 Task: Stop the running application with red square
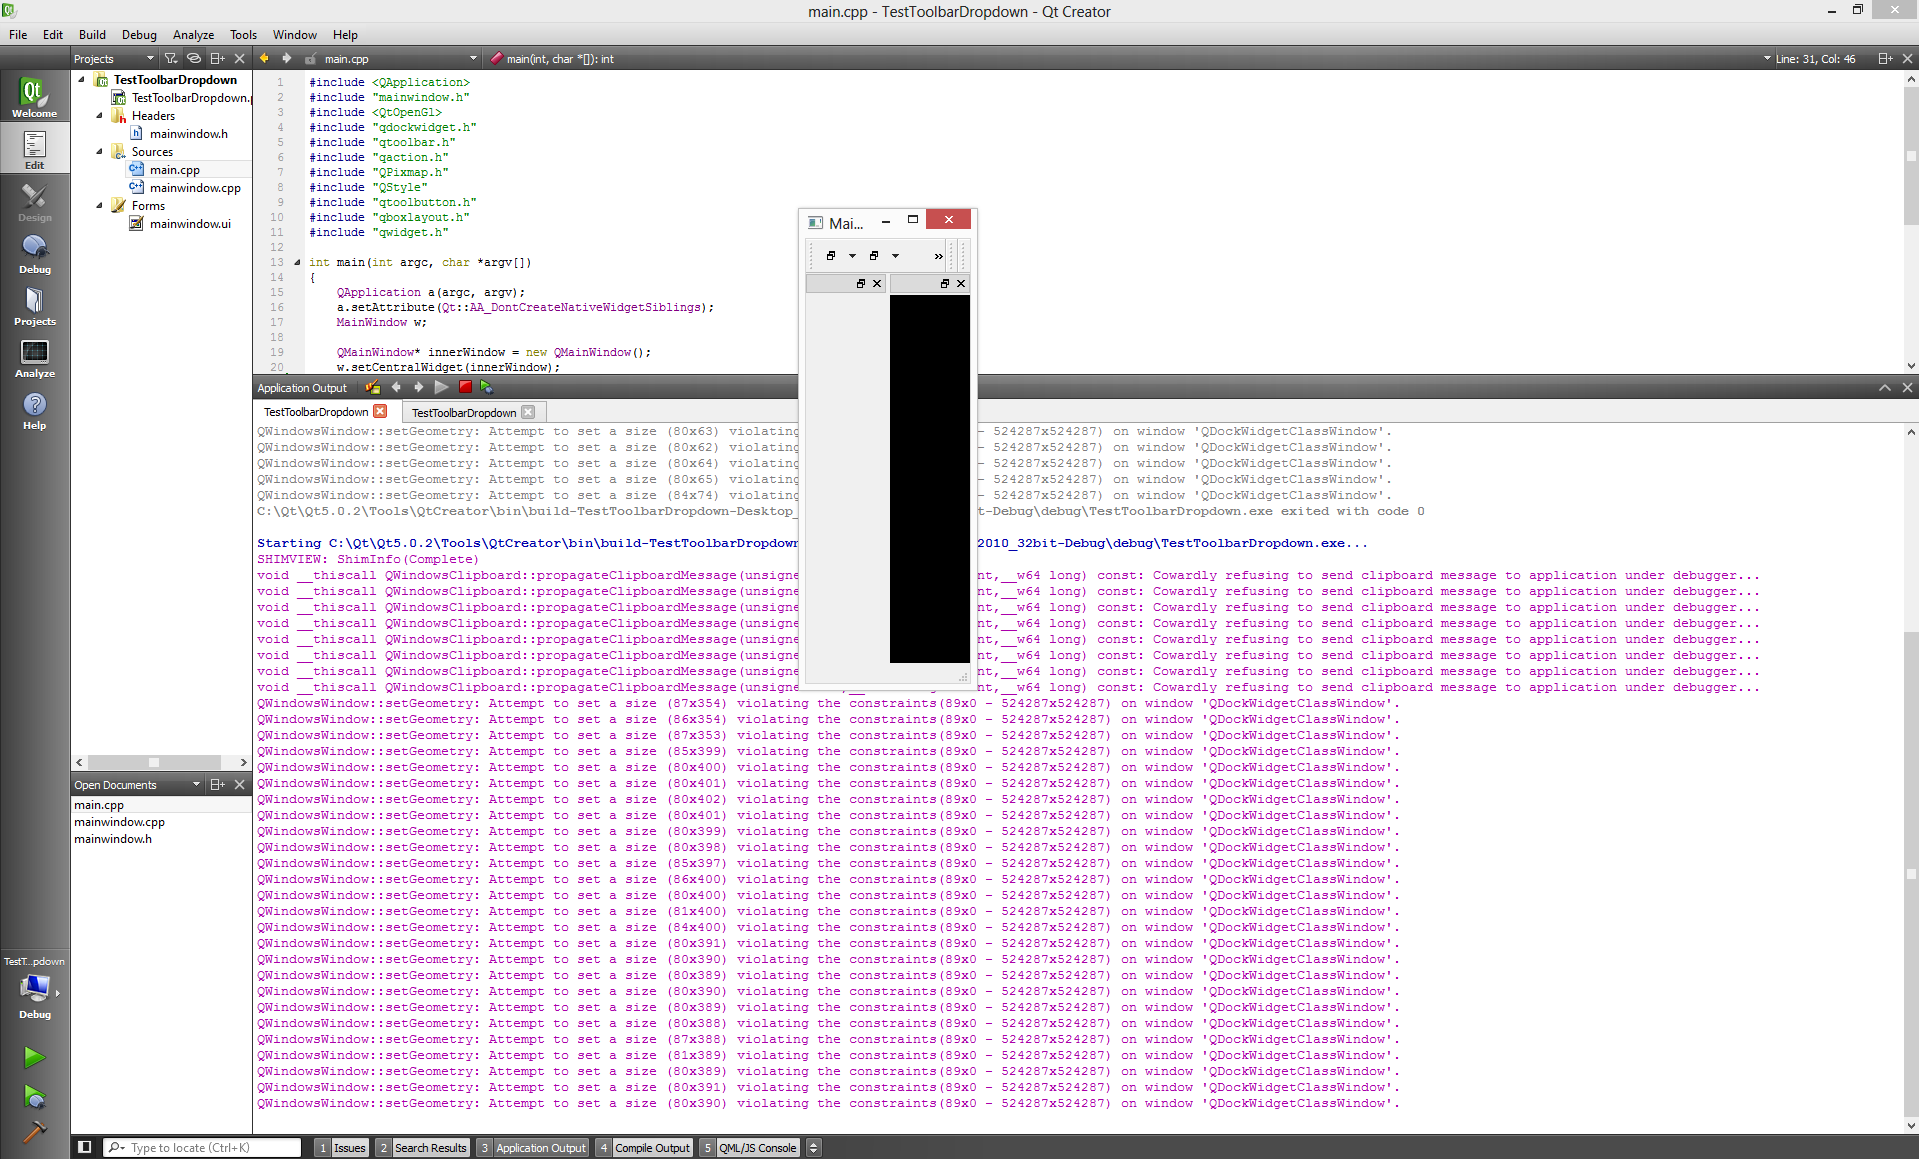[465, 387]
